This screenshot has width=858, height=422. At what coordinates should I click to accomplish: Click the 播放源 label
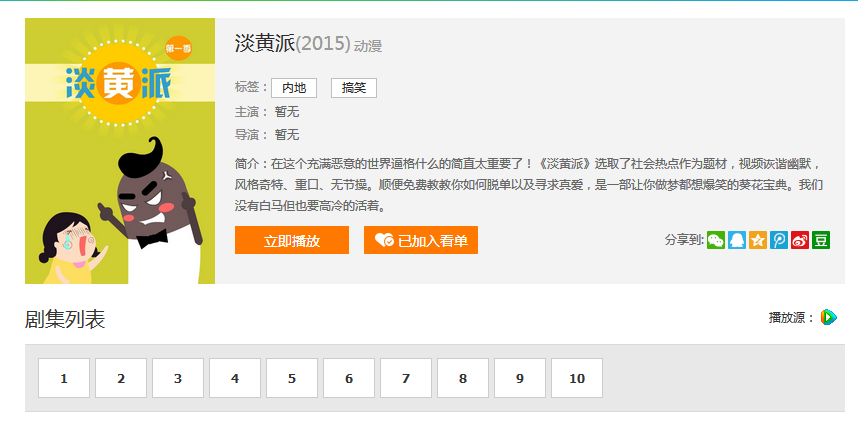(x=792, y=317)
